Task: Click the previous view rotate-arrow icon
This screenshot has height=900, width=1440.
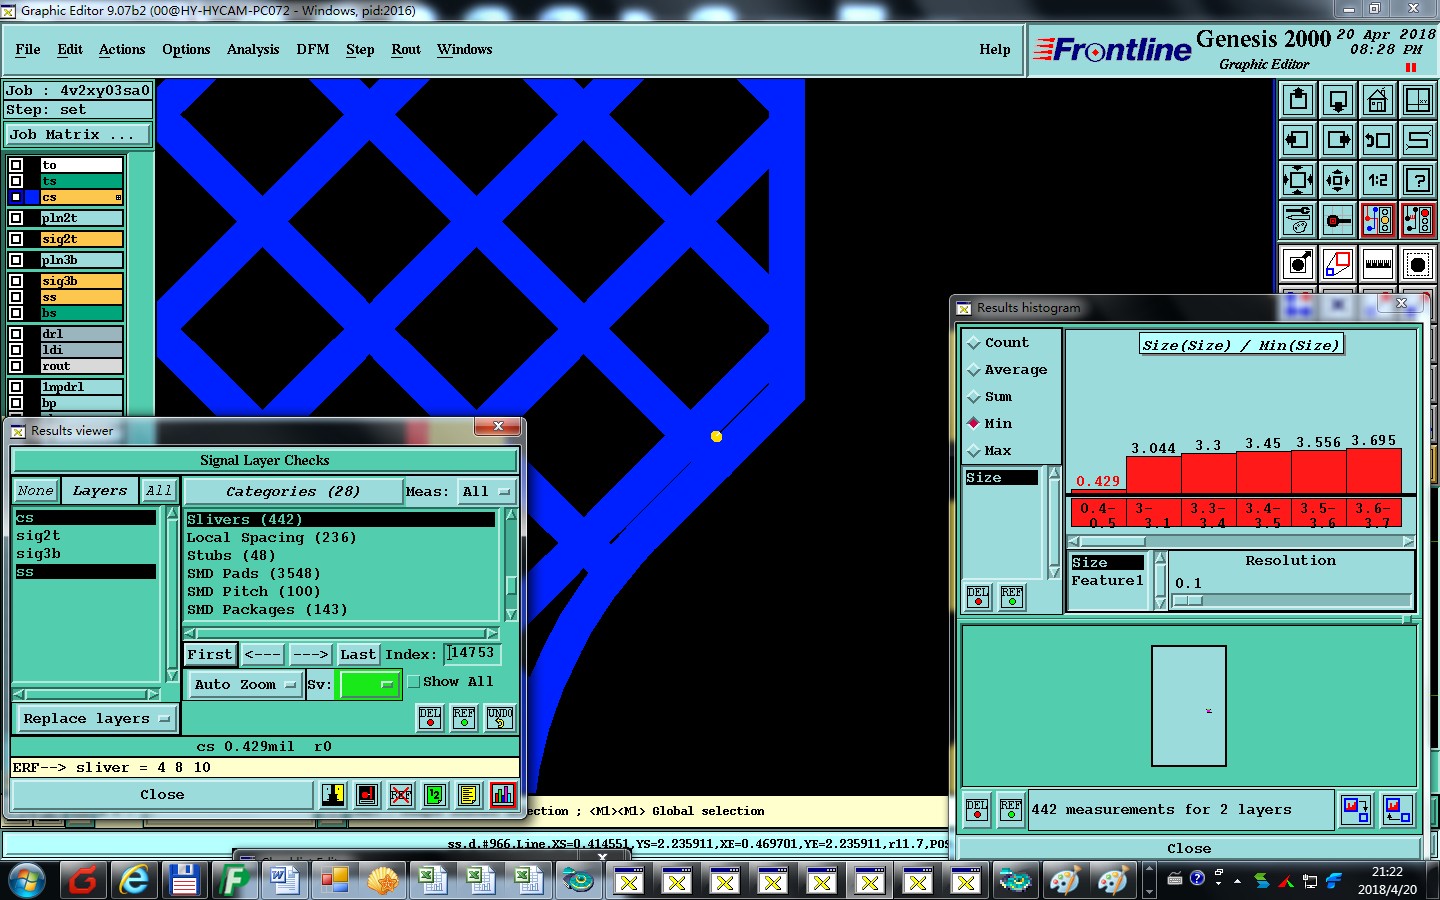Action: coord(1377,140)
